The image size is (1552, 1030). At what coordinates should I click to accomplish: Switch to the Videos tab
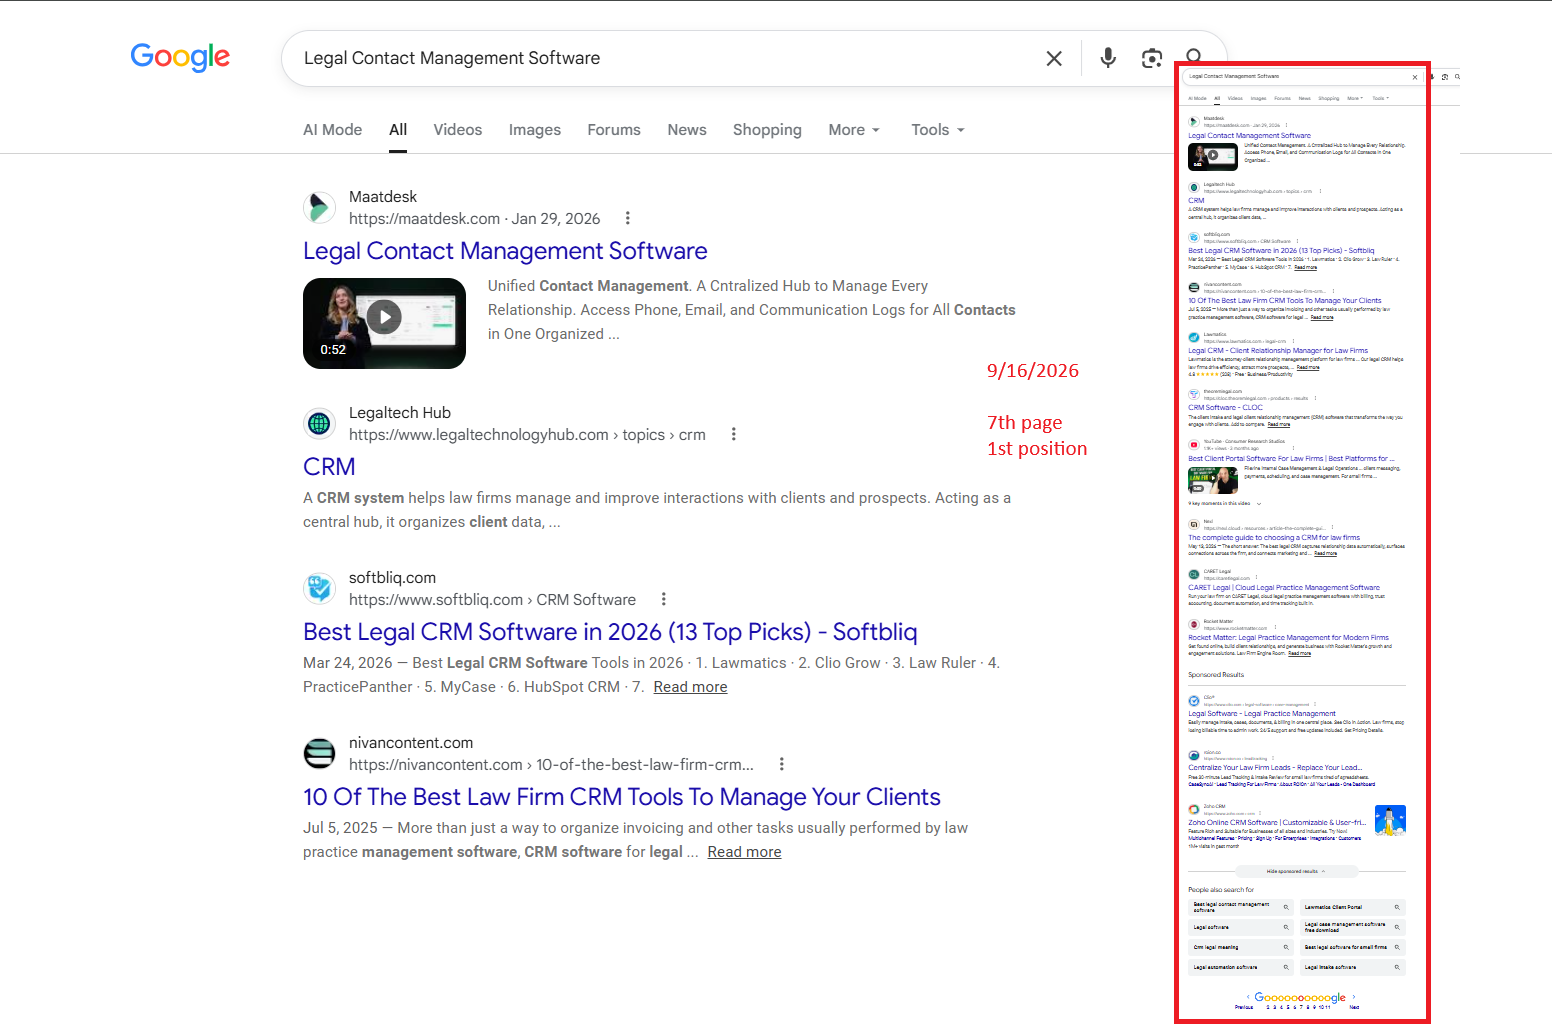coord(458,130)
